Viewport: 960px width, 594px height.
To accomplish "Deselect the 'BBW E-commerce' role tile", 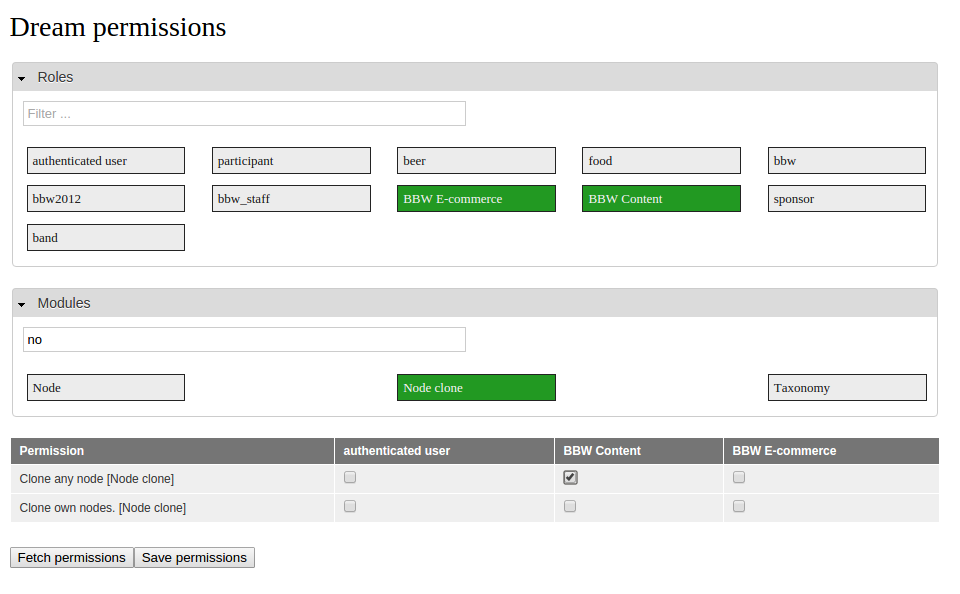I will pos(476,199).
